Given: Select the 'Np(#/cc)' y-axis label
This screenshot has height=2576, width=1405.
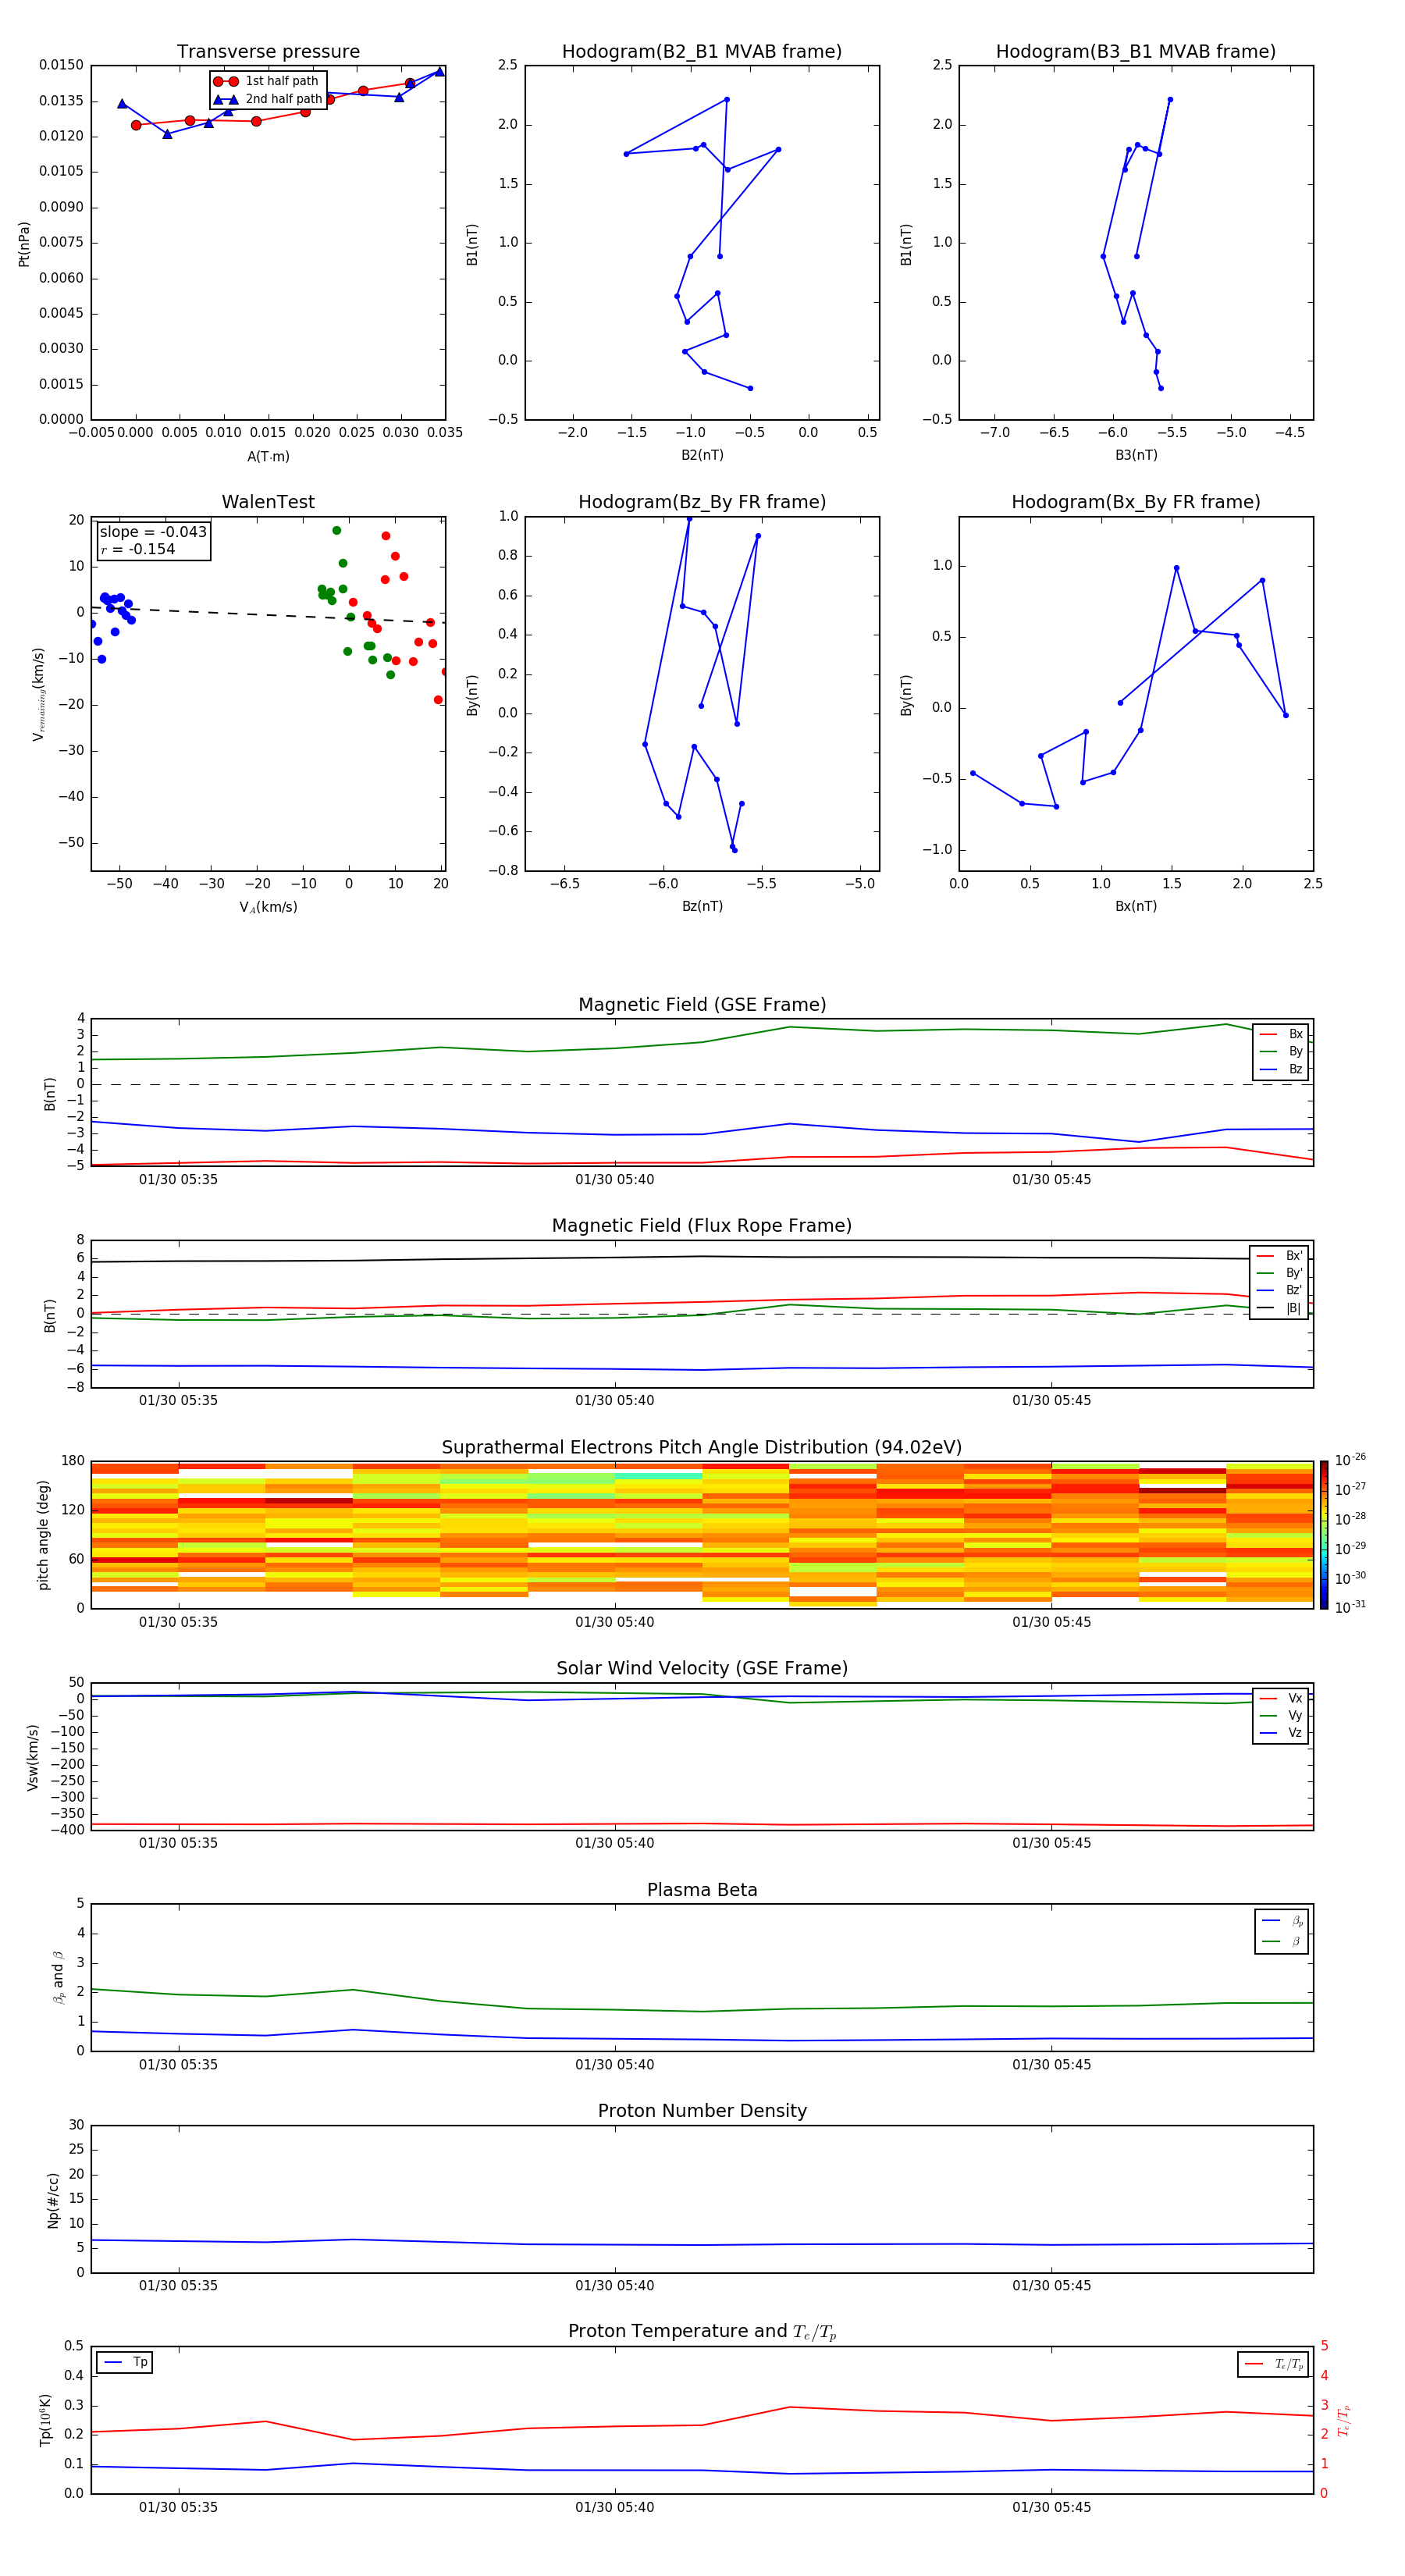Looking at the screenshot, I should (x=53, y=2200).
